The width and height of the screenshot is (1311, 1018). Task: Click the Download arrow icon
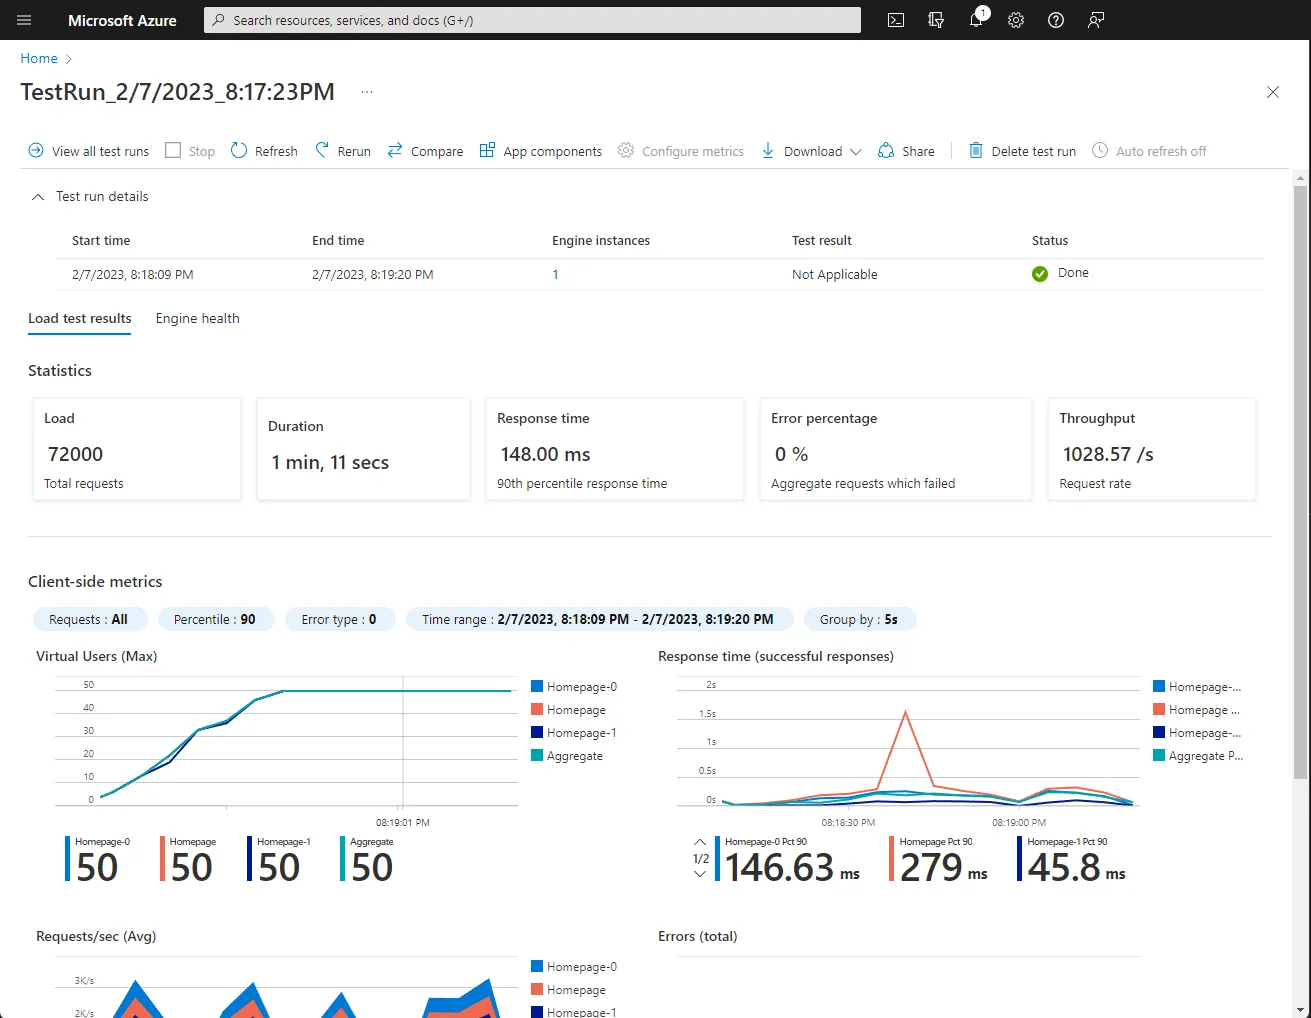pyautogui.click(x=768, y=150)
